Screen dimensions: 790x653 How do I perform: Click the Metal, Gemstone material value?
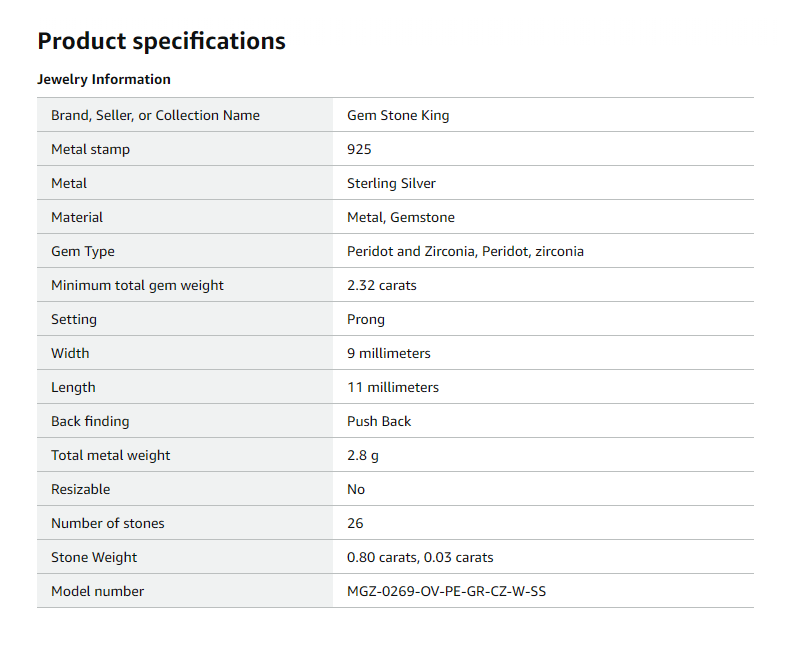click(x=401, y=217)
